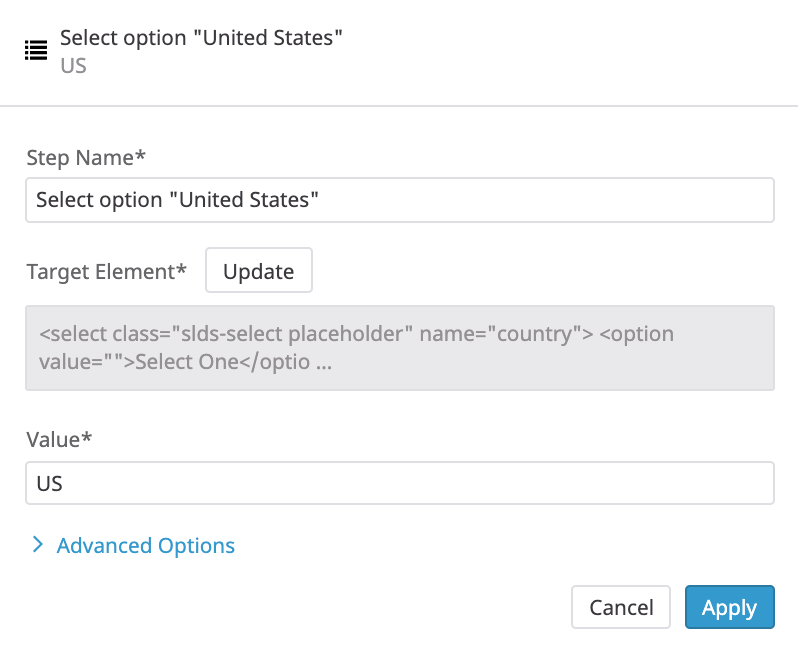Click the Update target element button
798x652 pixels.
pyautogui.click(x=259, y=270)
